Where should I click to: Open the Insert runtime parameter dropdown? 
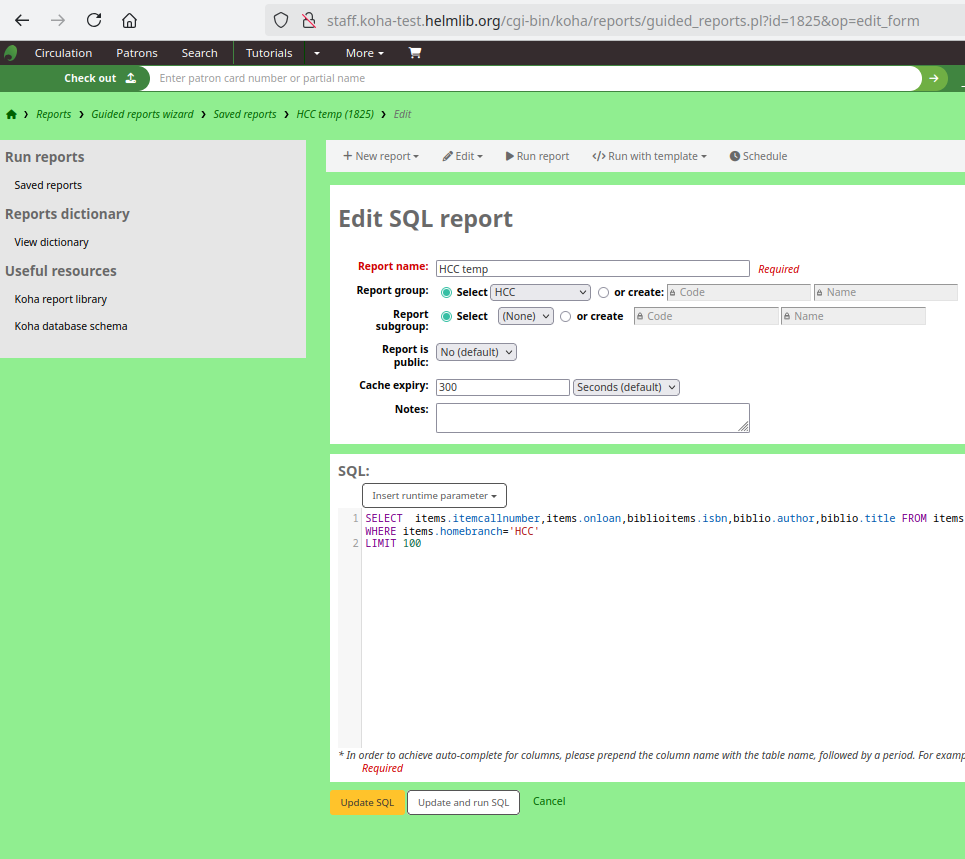434,495
